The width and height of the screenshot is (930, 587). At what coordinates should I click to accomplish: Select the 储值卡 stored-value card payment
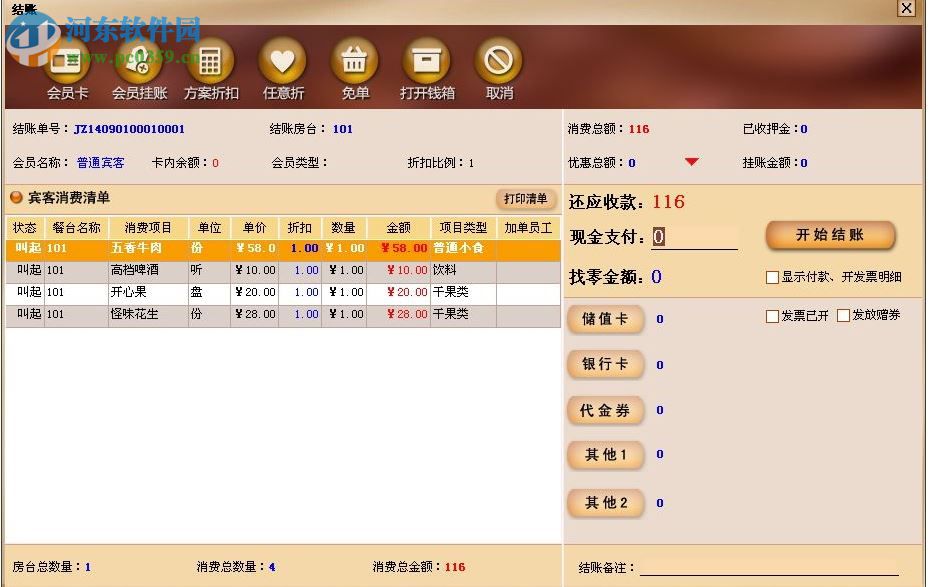605,319
